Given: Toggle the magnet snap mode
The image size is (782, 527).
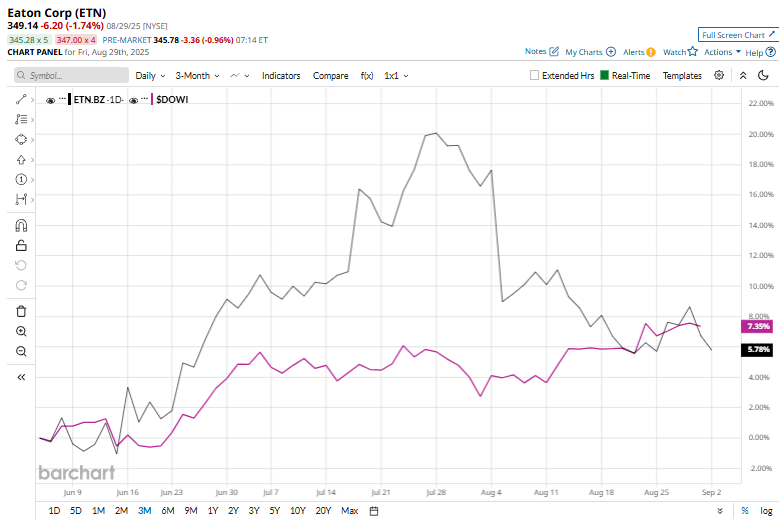Looking at the screenshot, I should pos(21,225).
